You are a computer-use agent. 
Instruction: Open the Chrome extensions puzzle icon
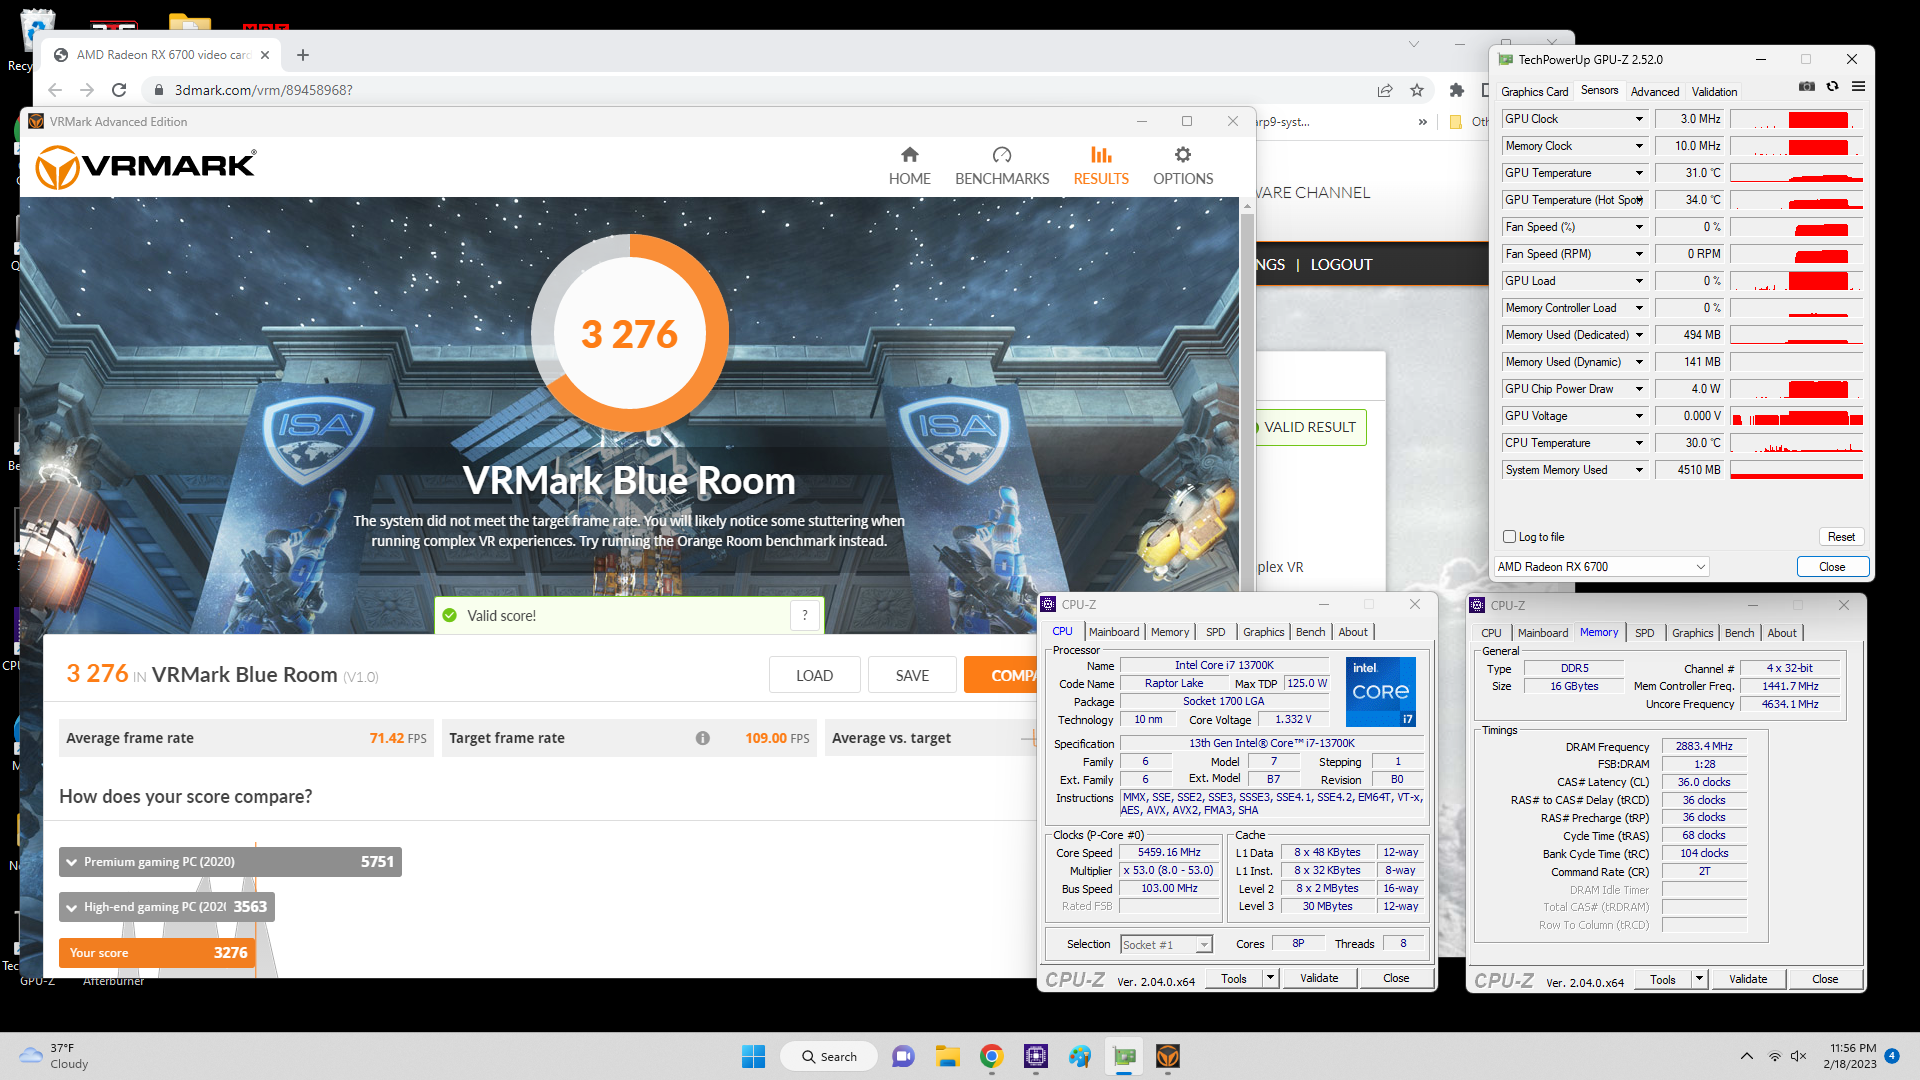click(1457, 90)
